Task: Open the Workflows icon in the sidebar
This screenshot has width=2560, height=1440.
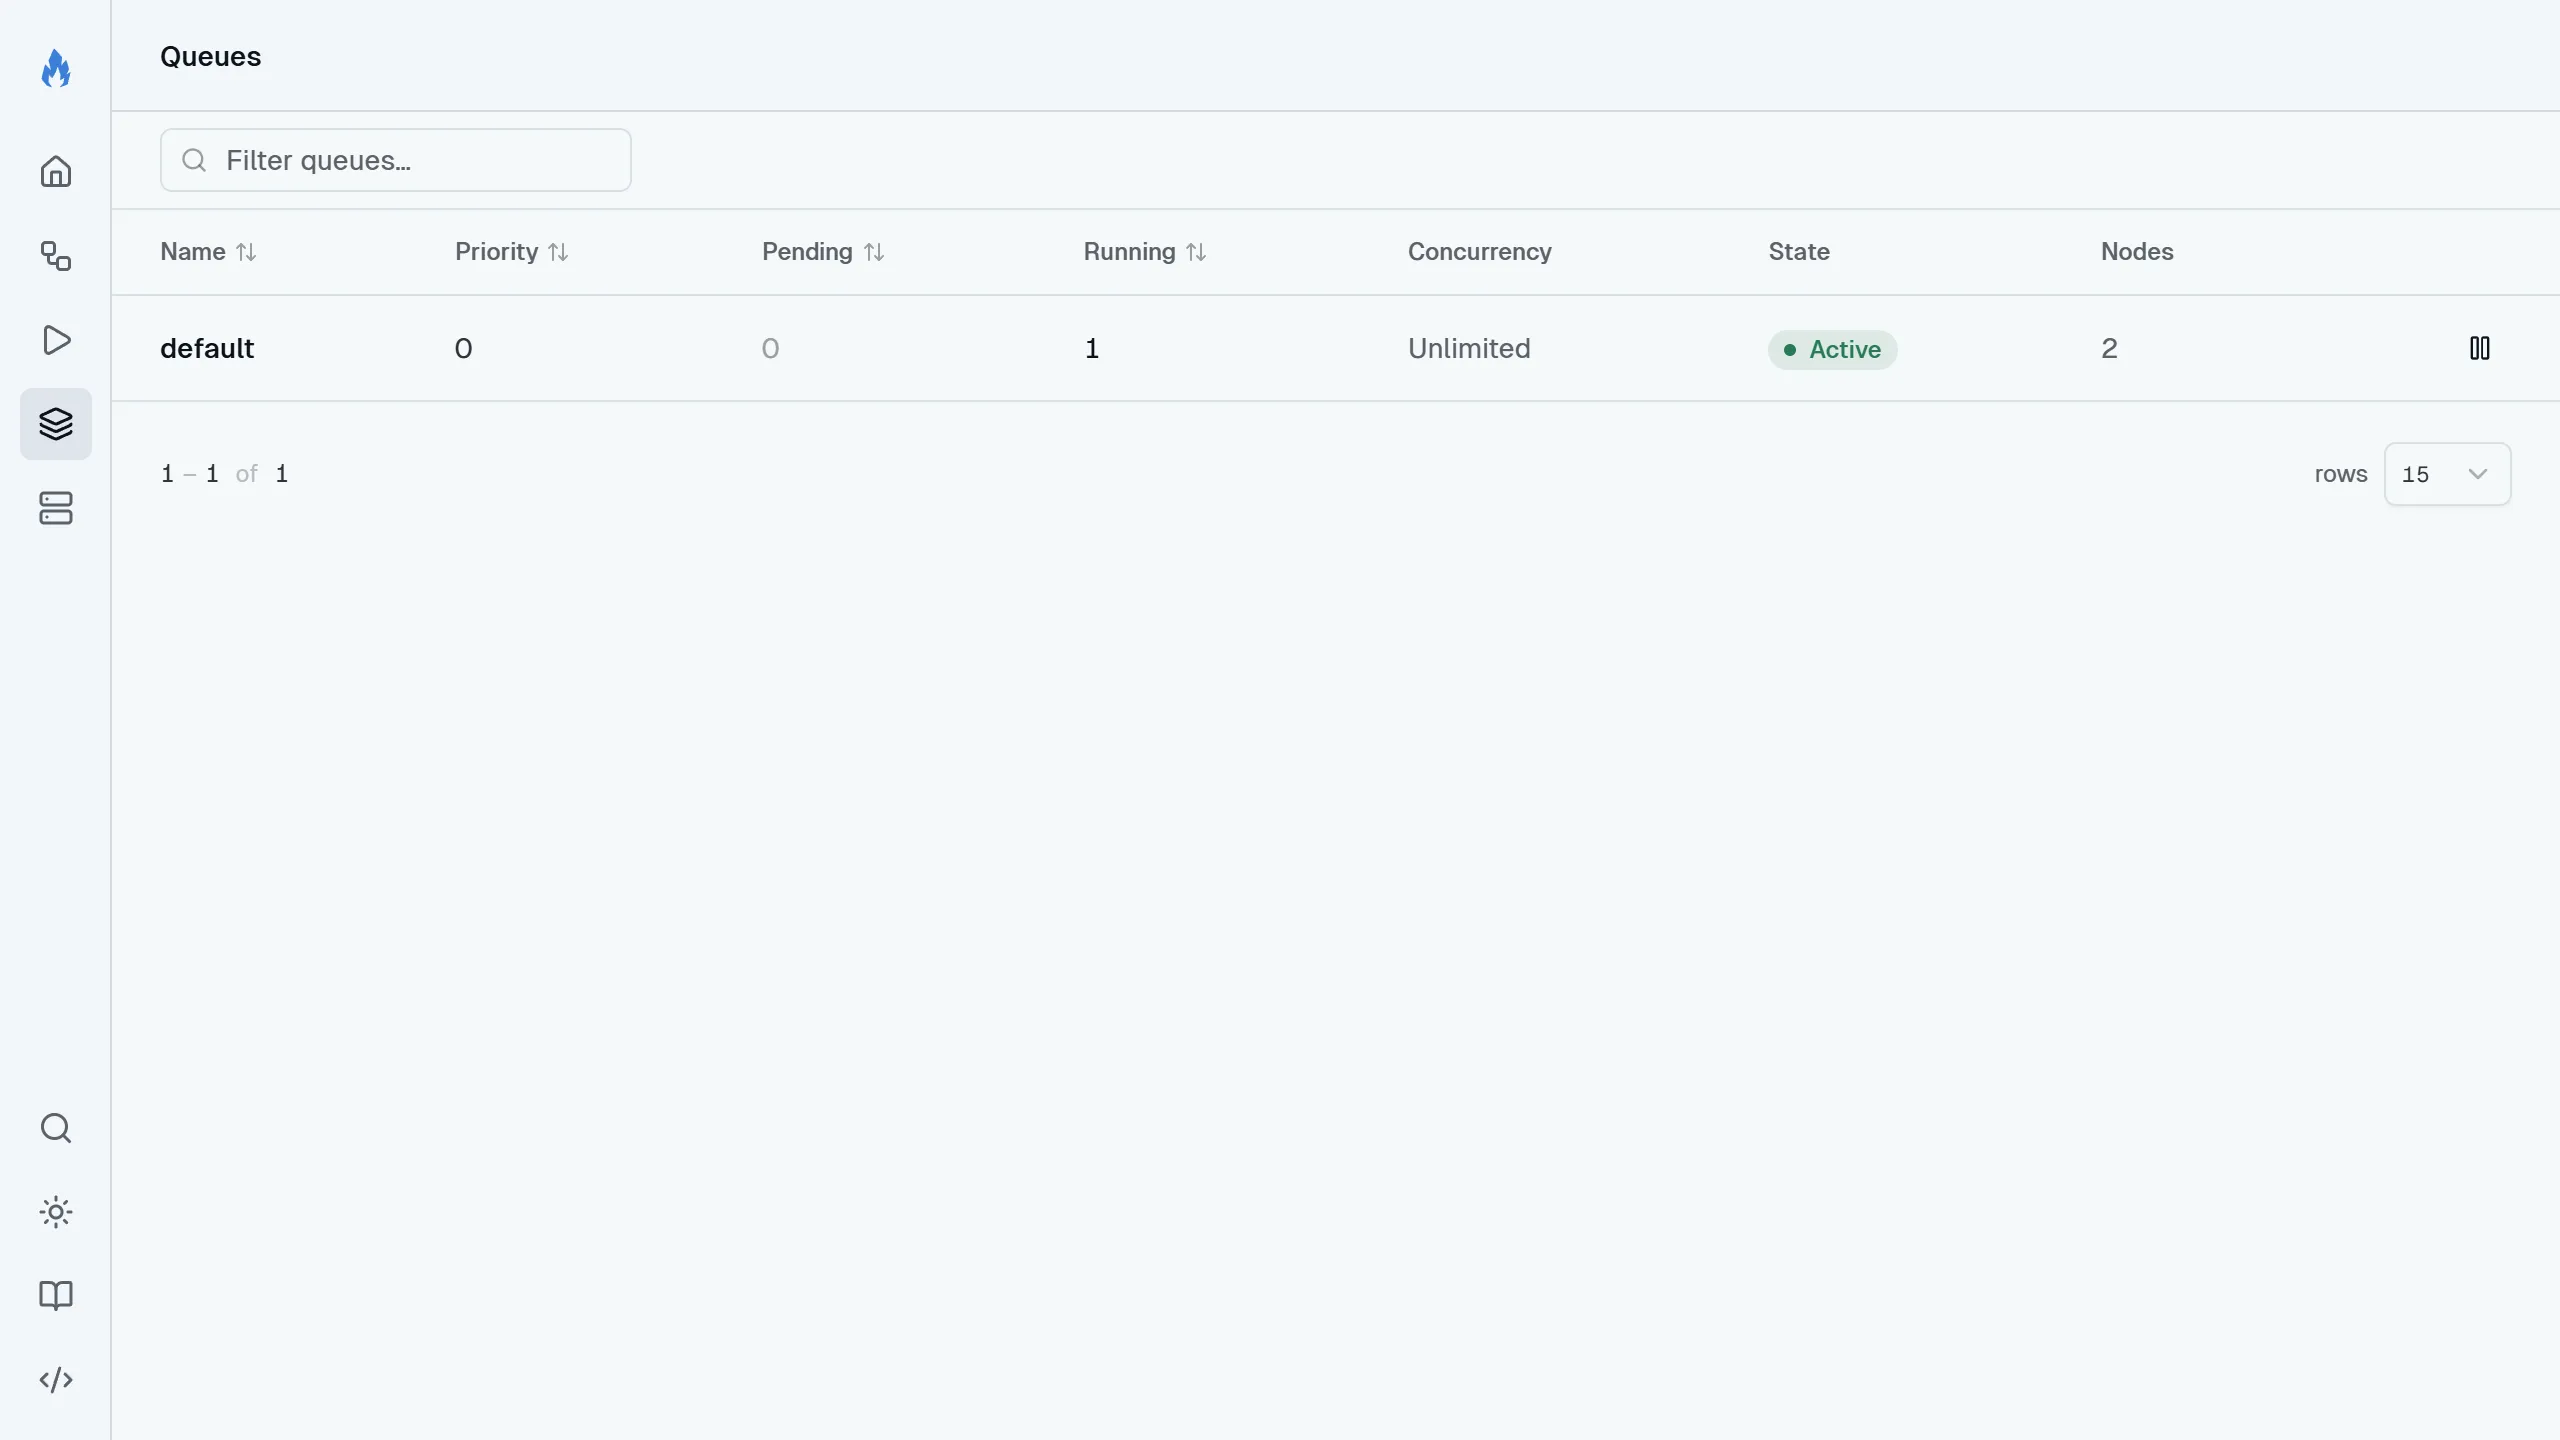Action: [56, 256]
